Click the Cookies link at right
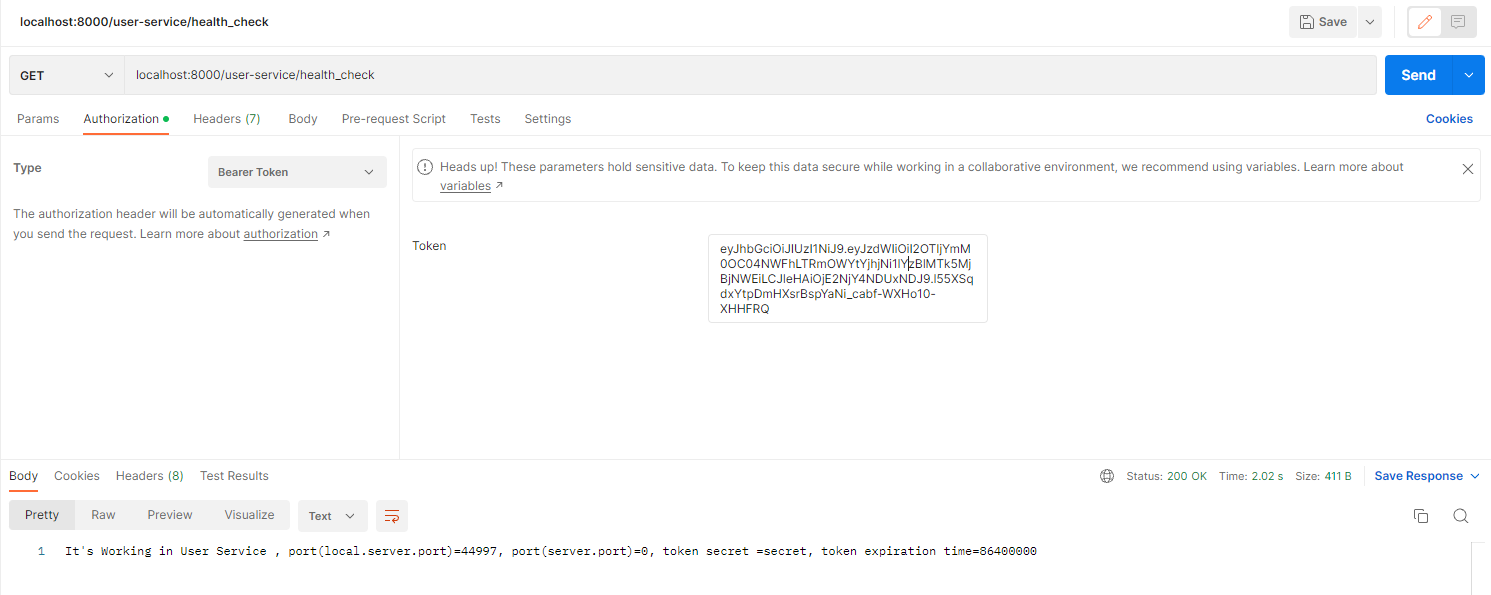 tap(1449, 119)
